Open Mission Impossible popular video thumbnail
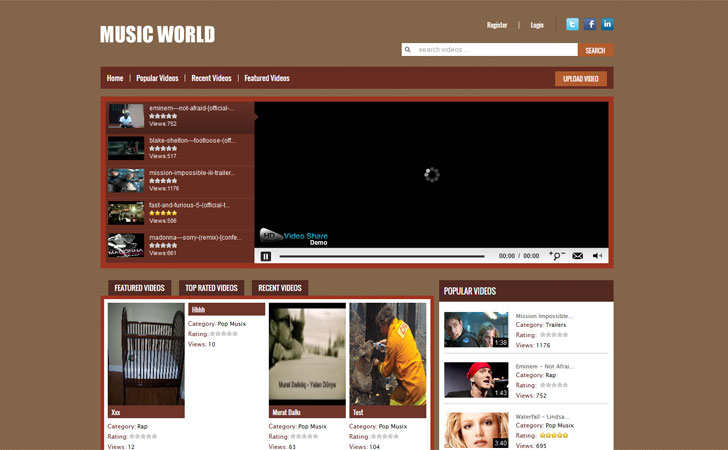728x450 pixels. 476,330
